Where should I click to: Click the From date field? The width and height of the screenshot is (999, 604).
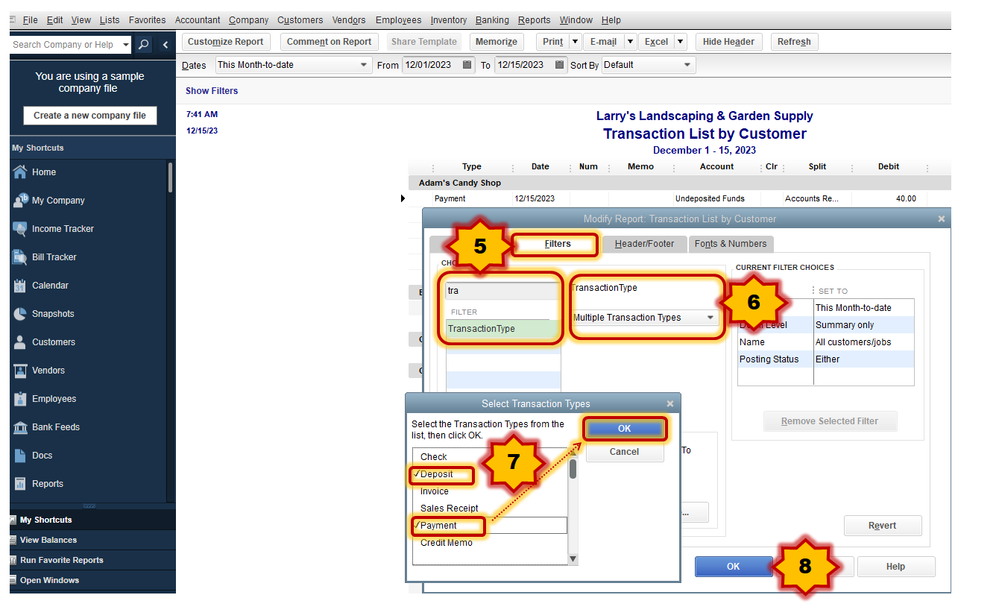point(431,65)
